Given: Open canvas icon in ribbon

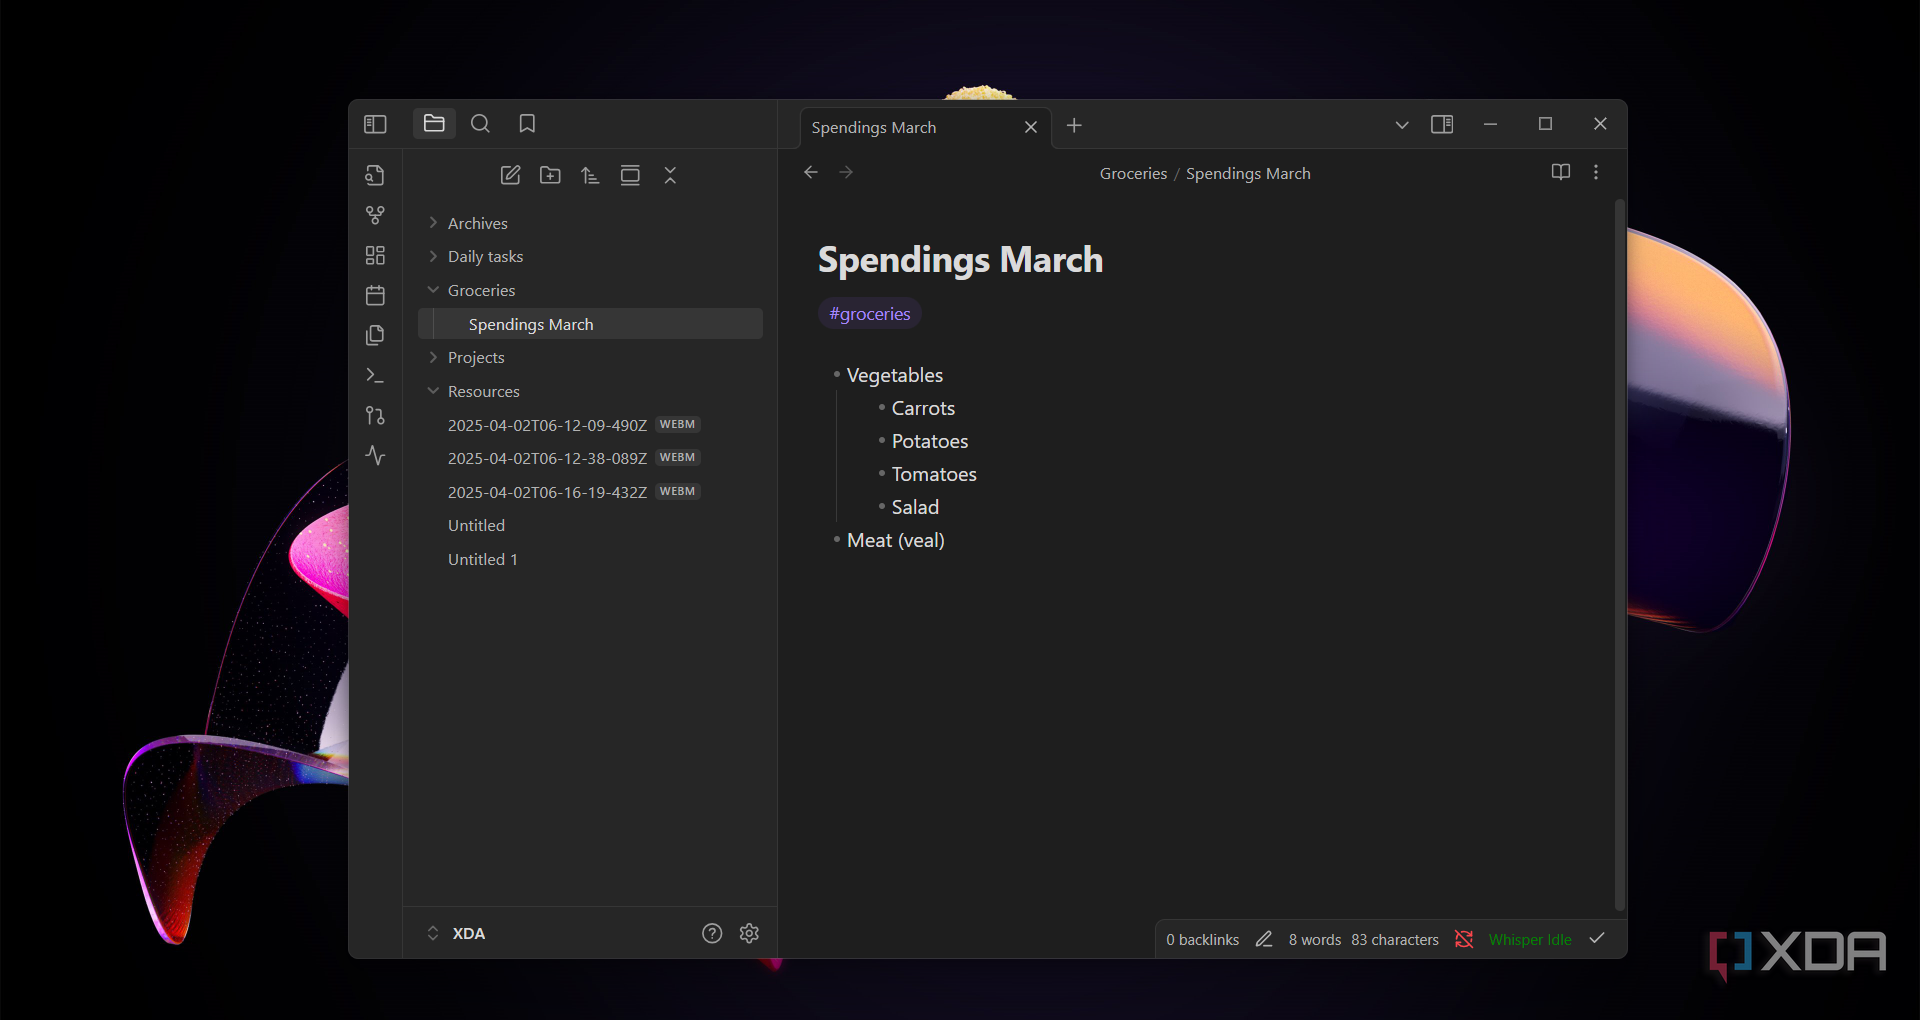Looking at the screenshot, I should (375, 255).
